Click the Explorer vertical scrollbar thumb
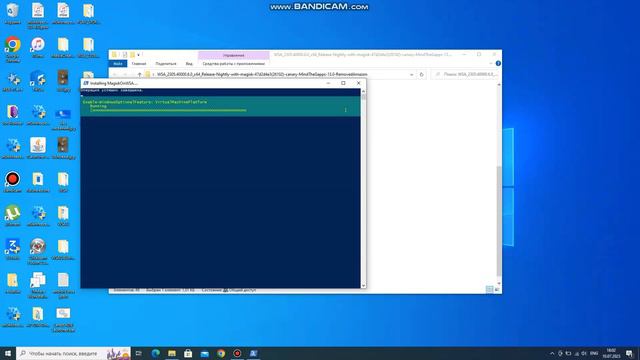640x360 pixels. 499,220
